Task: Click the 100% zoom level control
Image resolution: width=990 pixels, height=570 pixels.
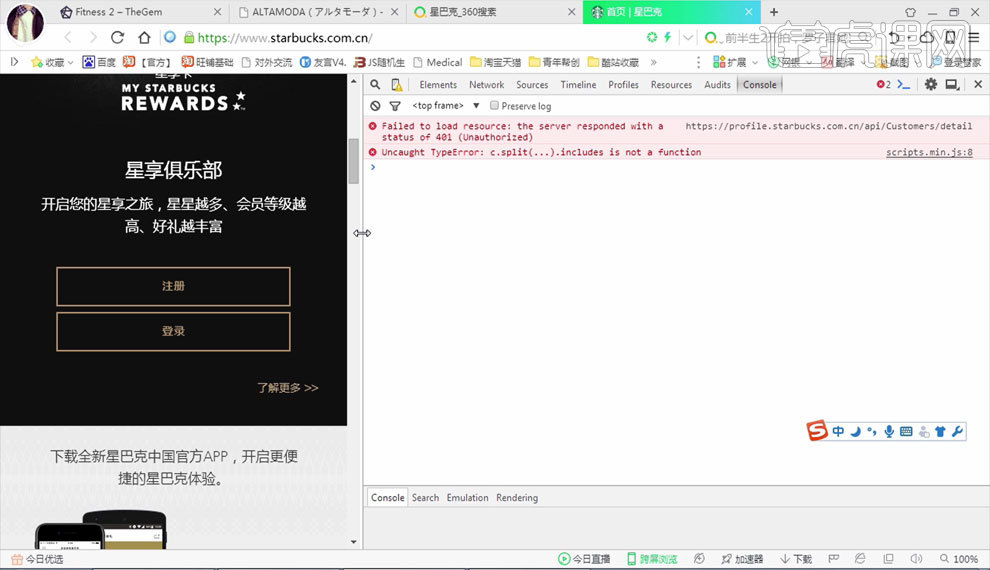Action: click(x=959, y=559)
